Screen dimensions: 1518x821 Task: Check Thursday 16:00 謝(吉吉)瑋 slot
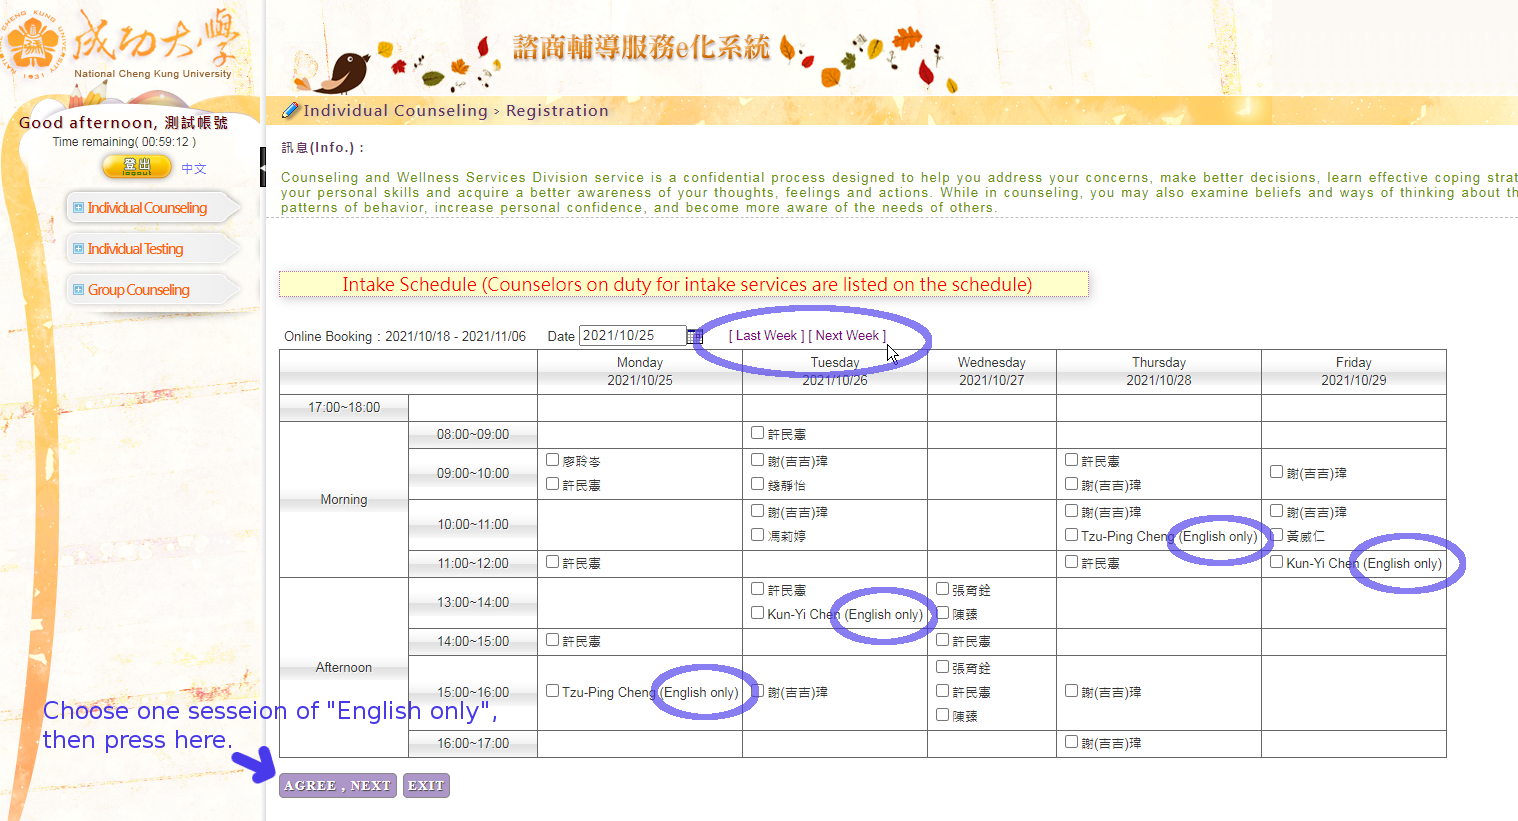click(1072, 742)
